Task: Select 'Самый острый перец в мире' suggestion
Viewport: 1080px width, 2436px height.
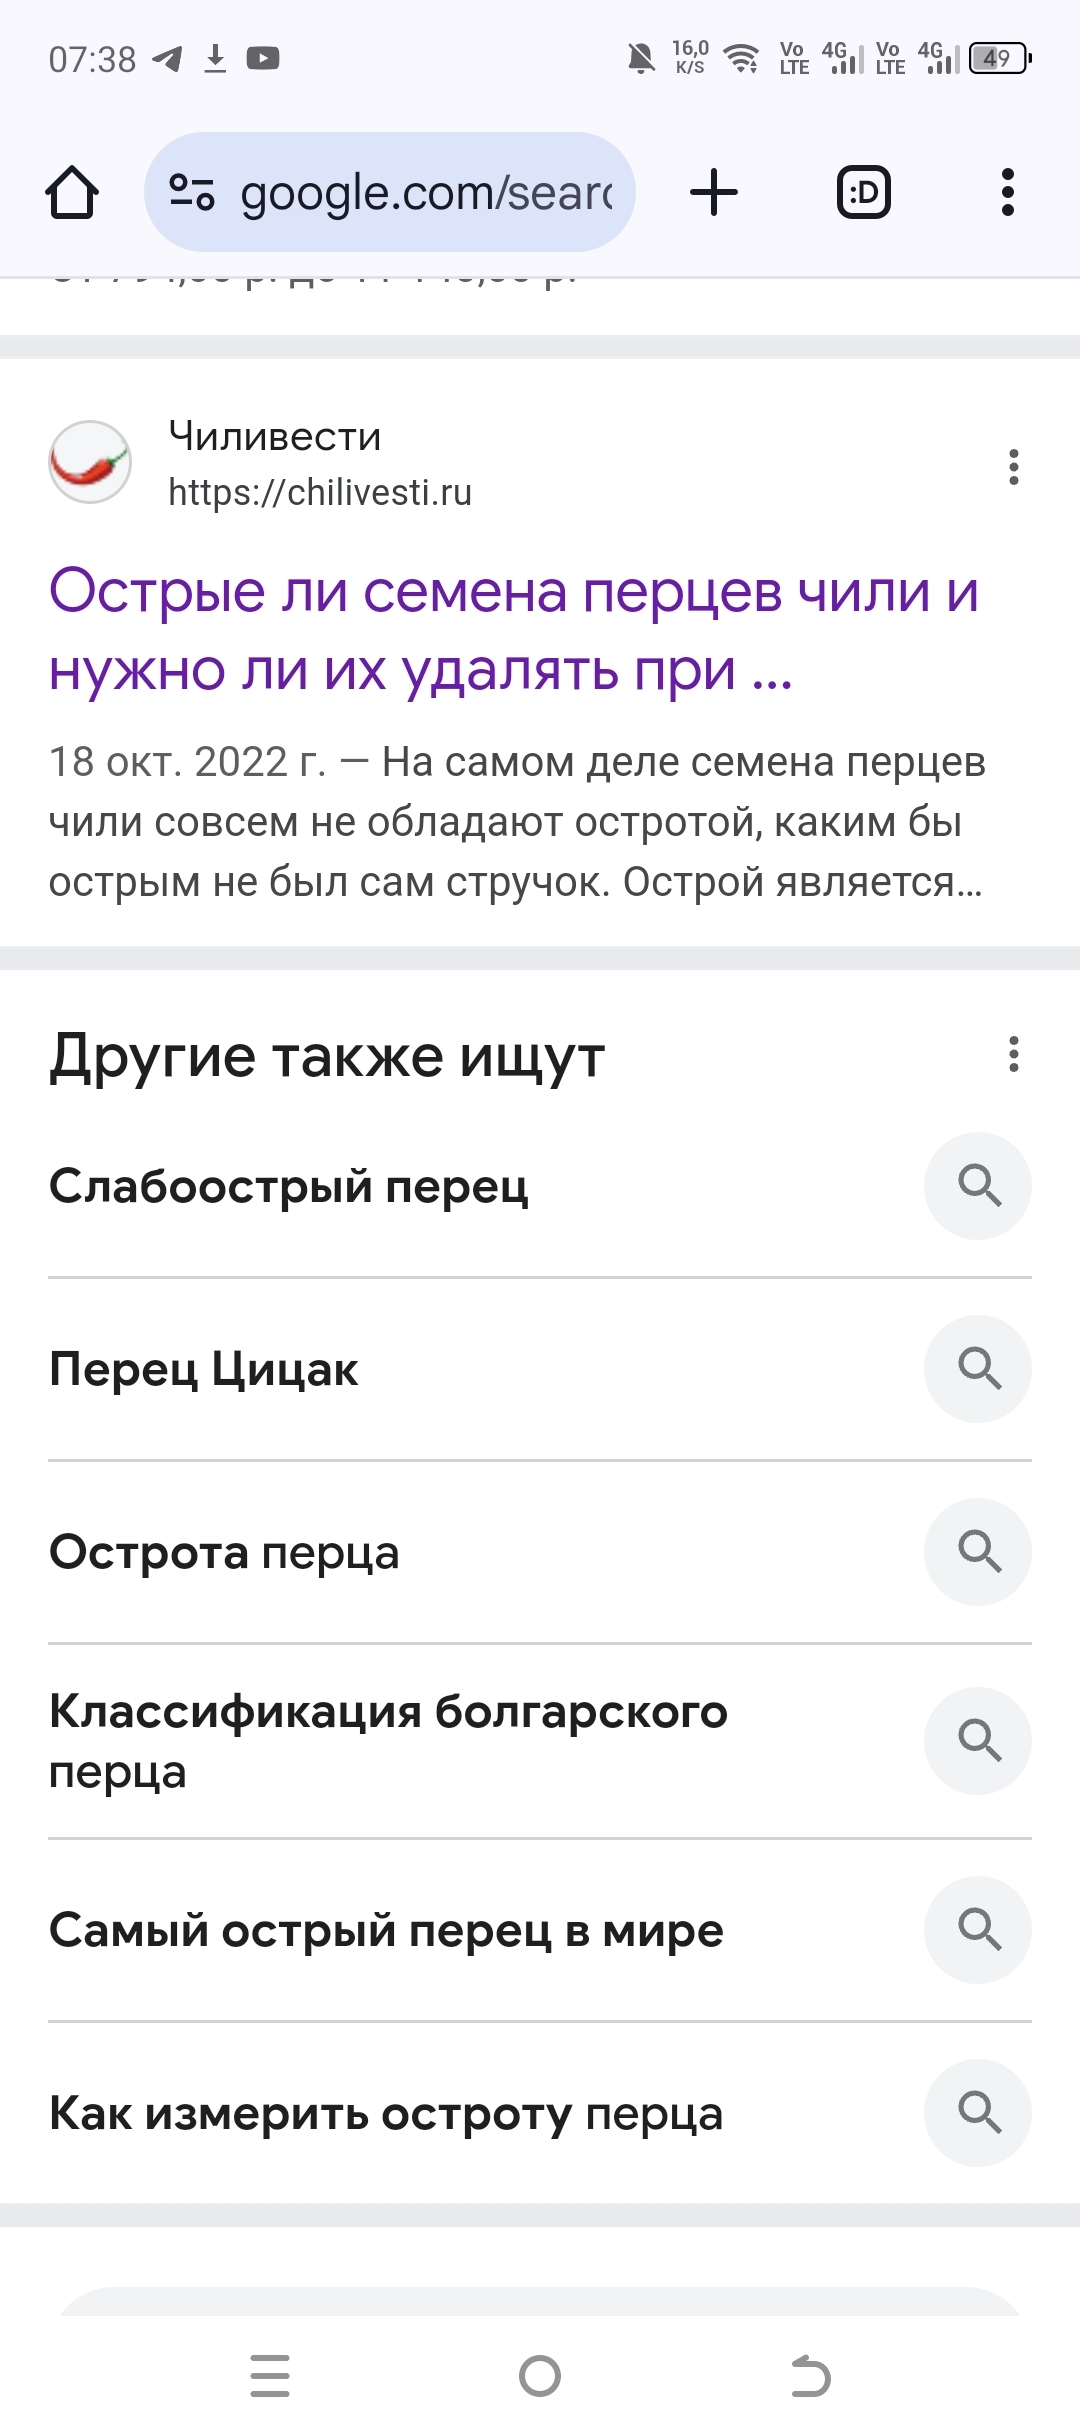Action: click(x=386, y=1930)
